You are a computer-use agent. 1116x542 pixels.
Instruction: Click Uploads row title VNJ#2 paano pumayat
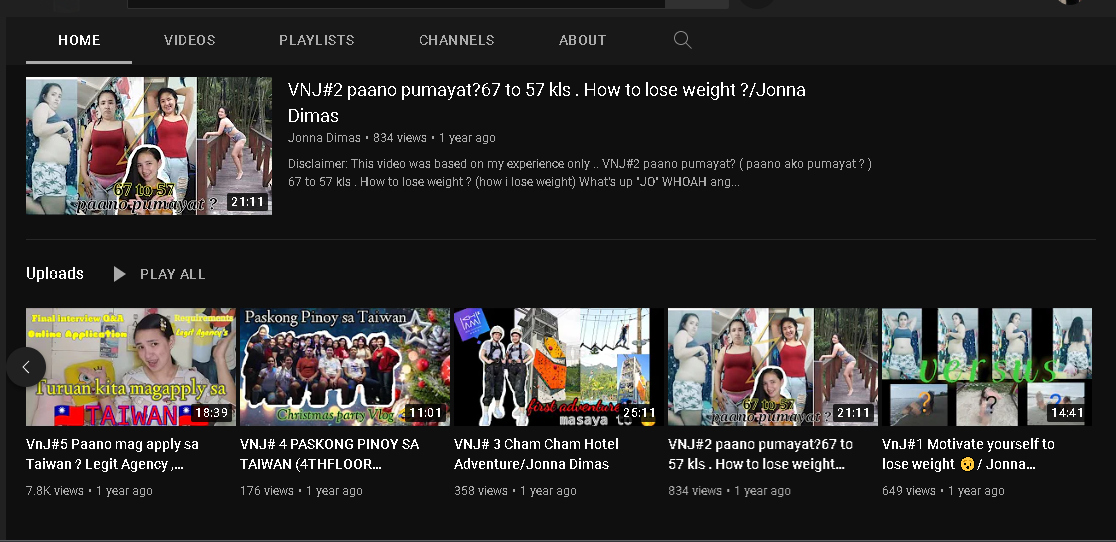click(760, 454)
